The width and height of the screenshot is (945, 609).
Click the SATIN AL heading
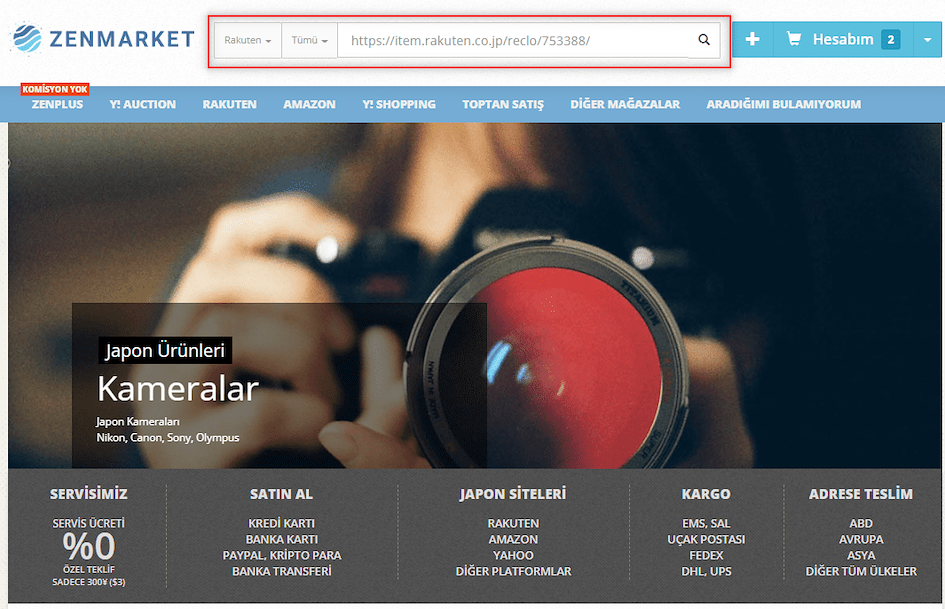281,494
